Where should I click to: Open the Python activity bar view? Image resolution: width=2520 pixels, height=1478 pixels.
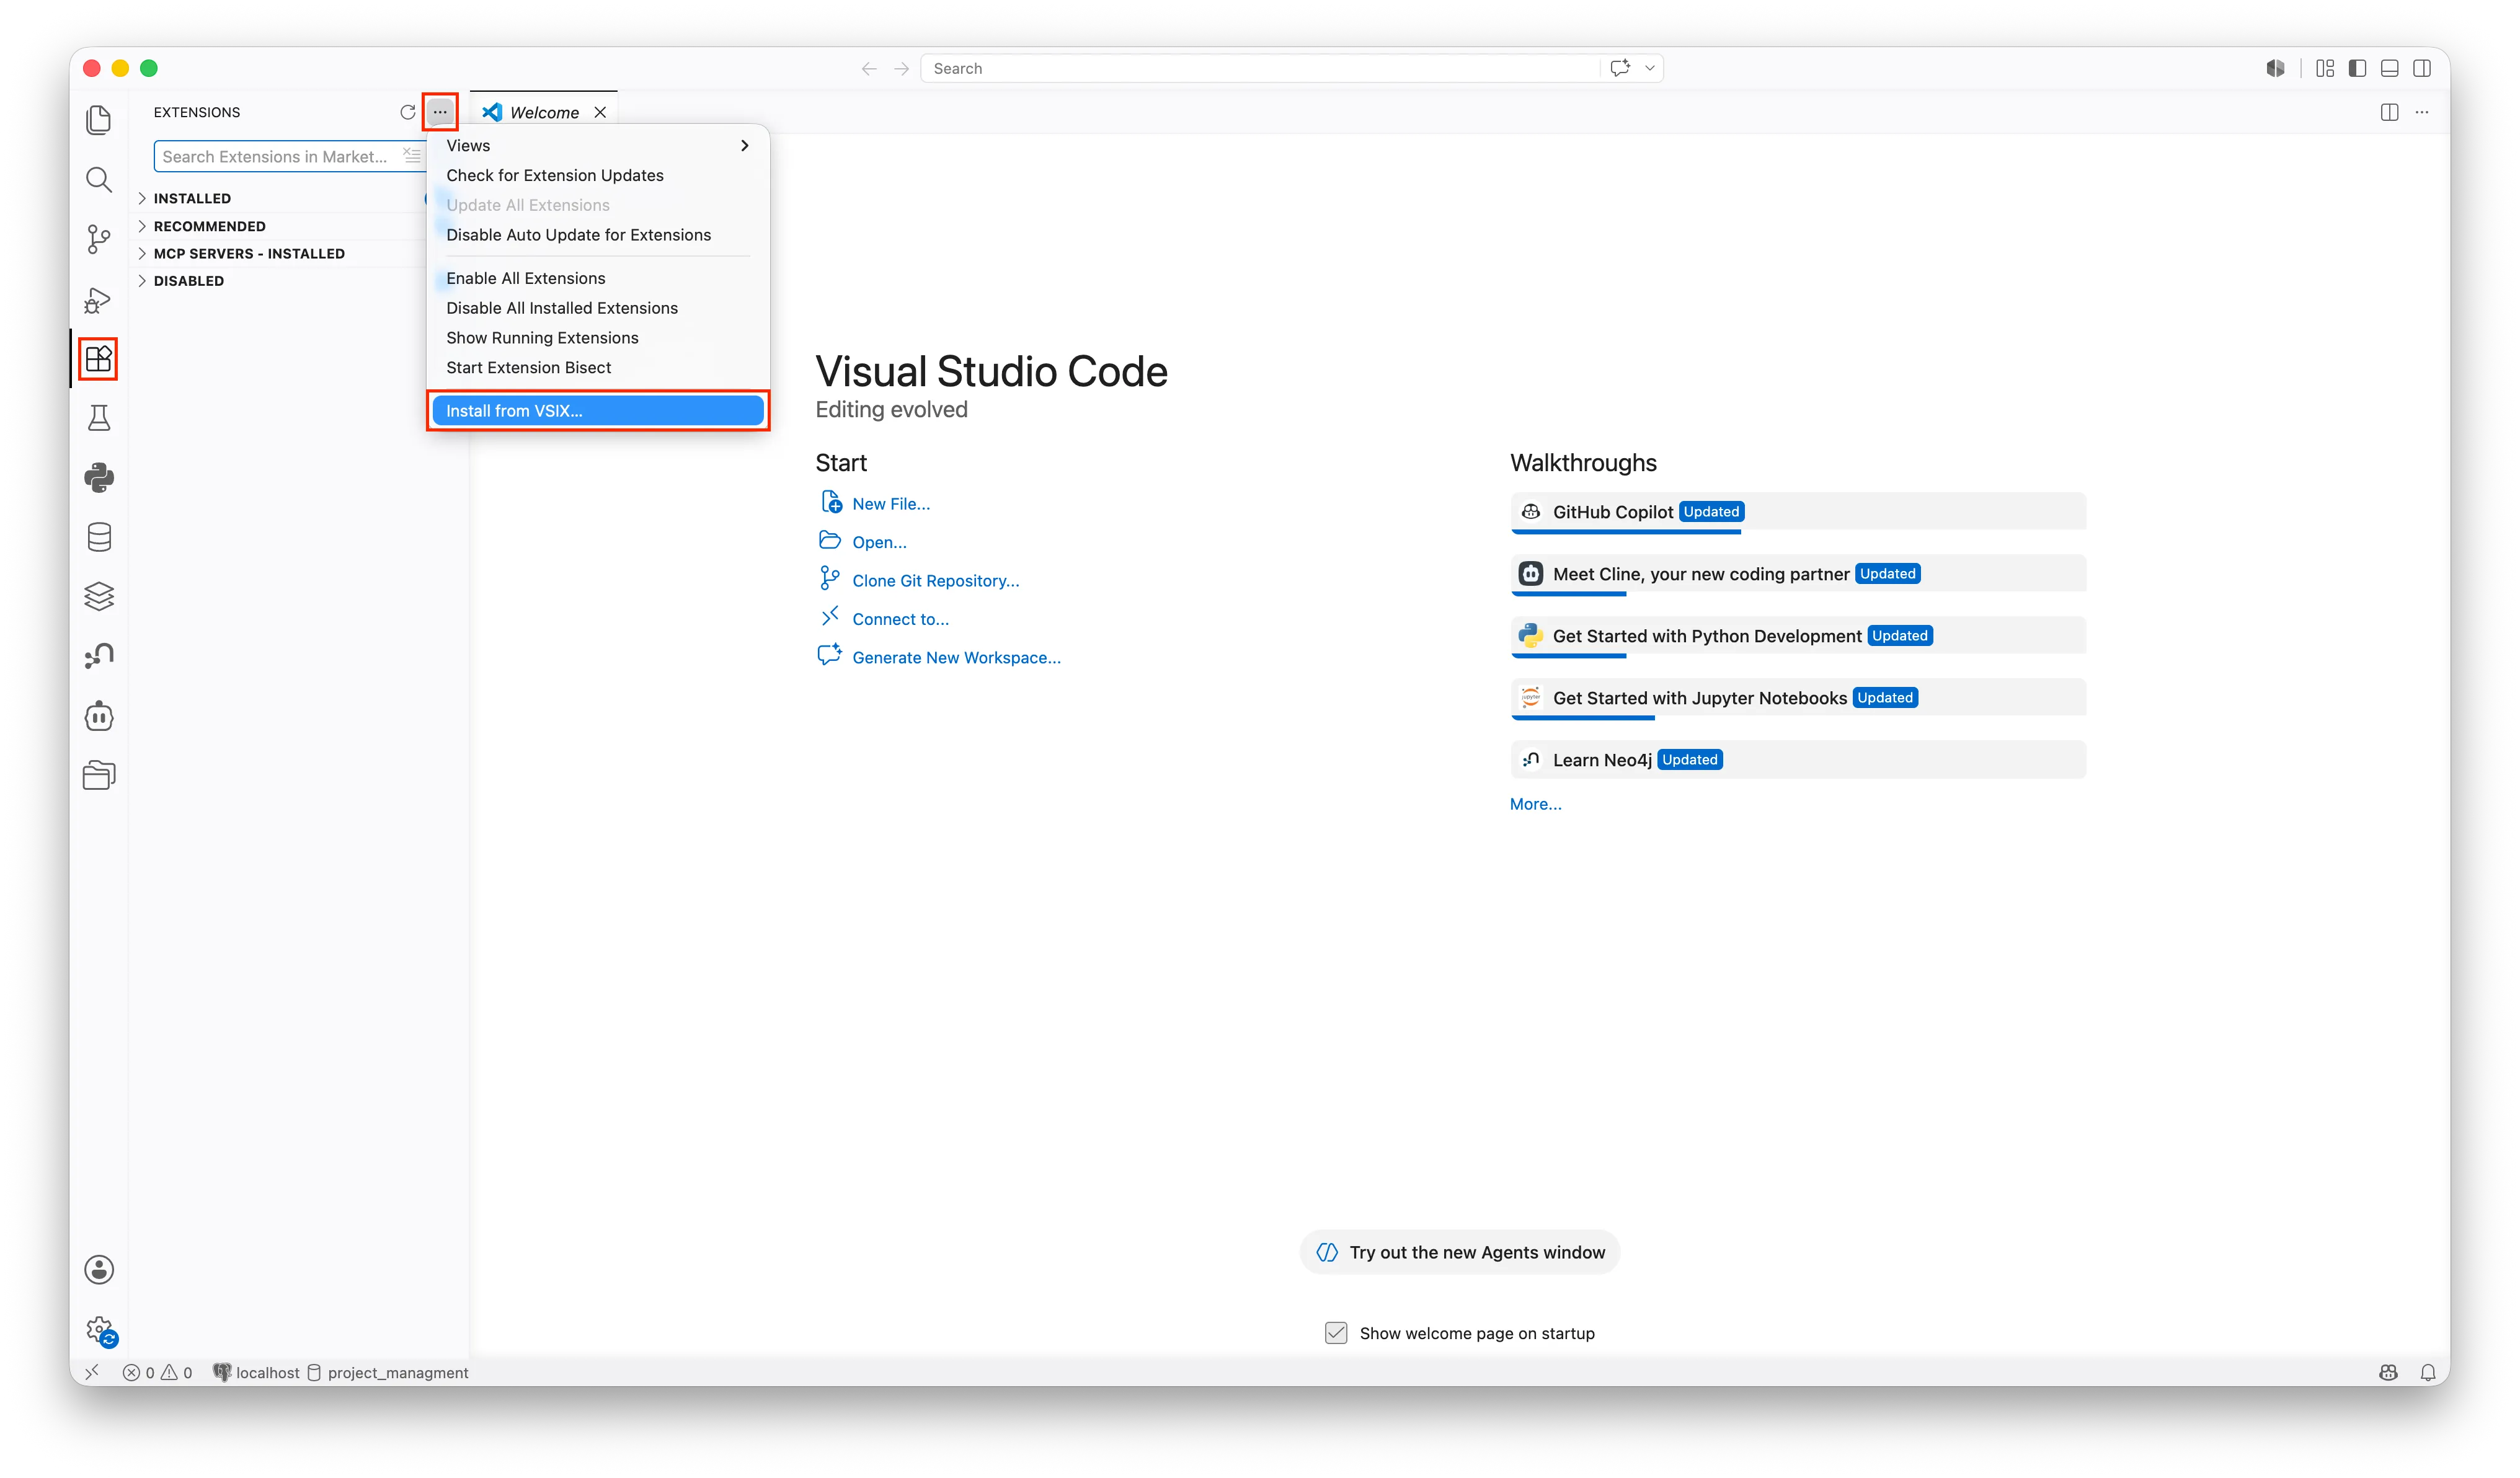tap(99, 478)
